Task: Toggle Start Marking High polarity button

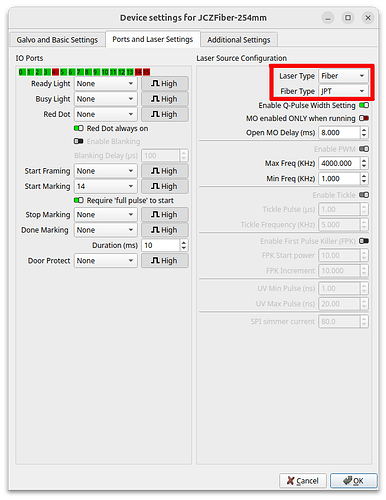Action: (165, 186)
